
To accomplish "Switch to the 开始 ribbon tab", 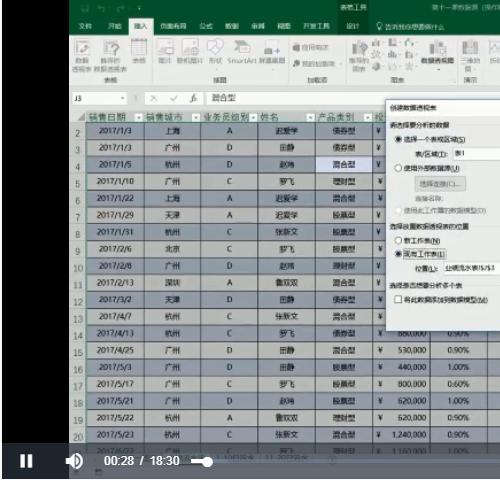I will point(114,26).
